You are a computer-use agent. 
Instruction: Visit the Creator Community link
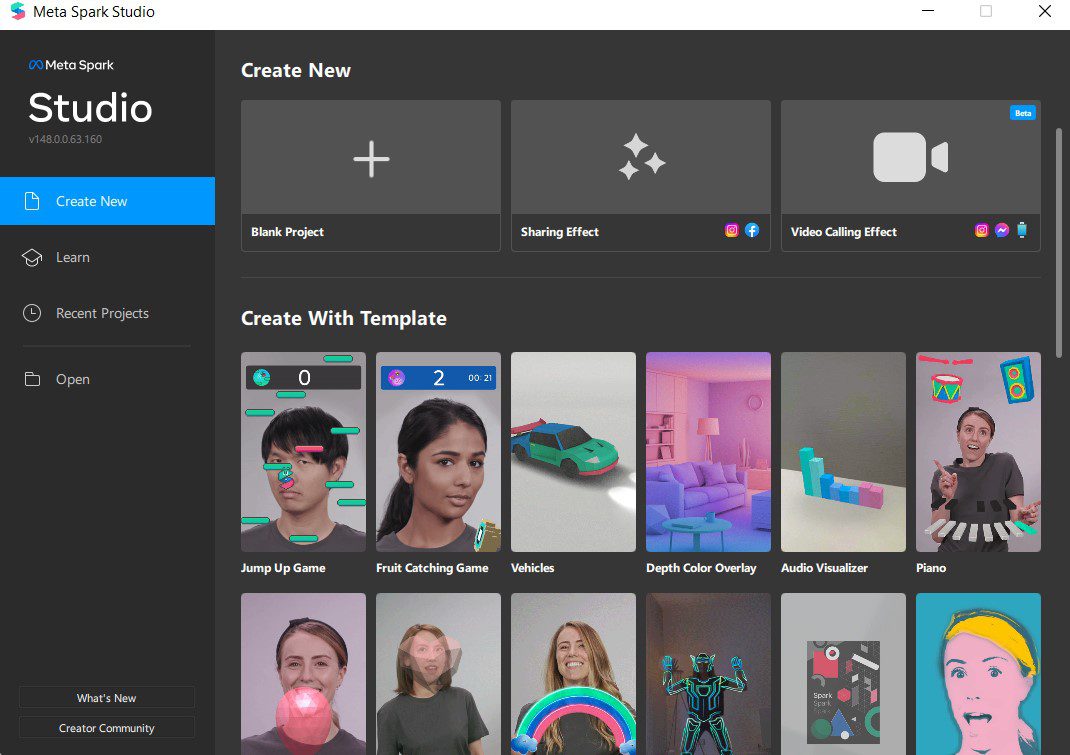tap(107, 728)
